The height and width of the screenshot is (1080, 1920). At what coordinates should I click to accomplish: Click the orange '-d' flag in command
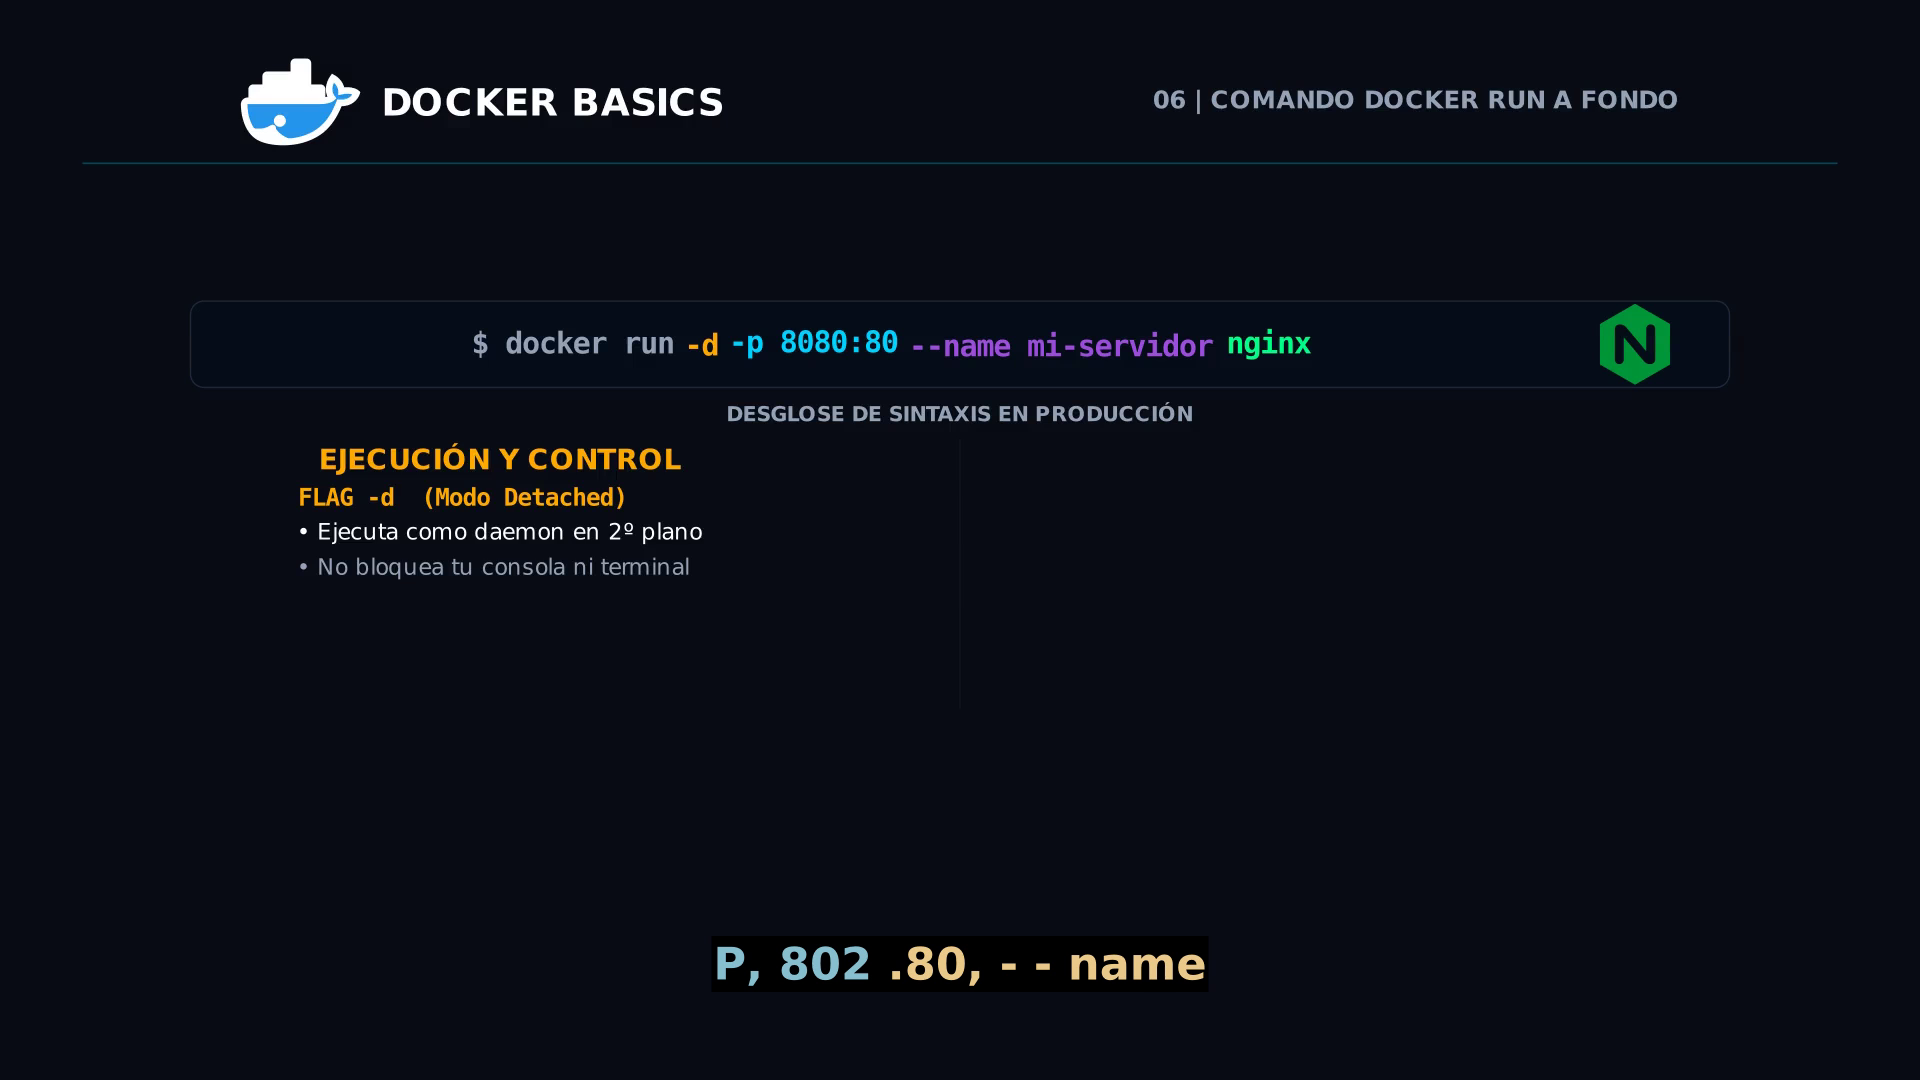coord(702,346)
